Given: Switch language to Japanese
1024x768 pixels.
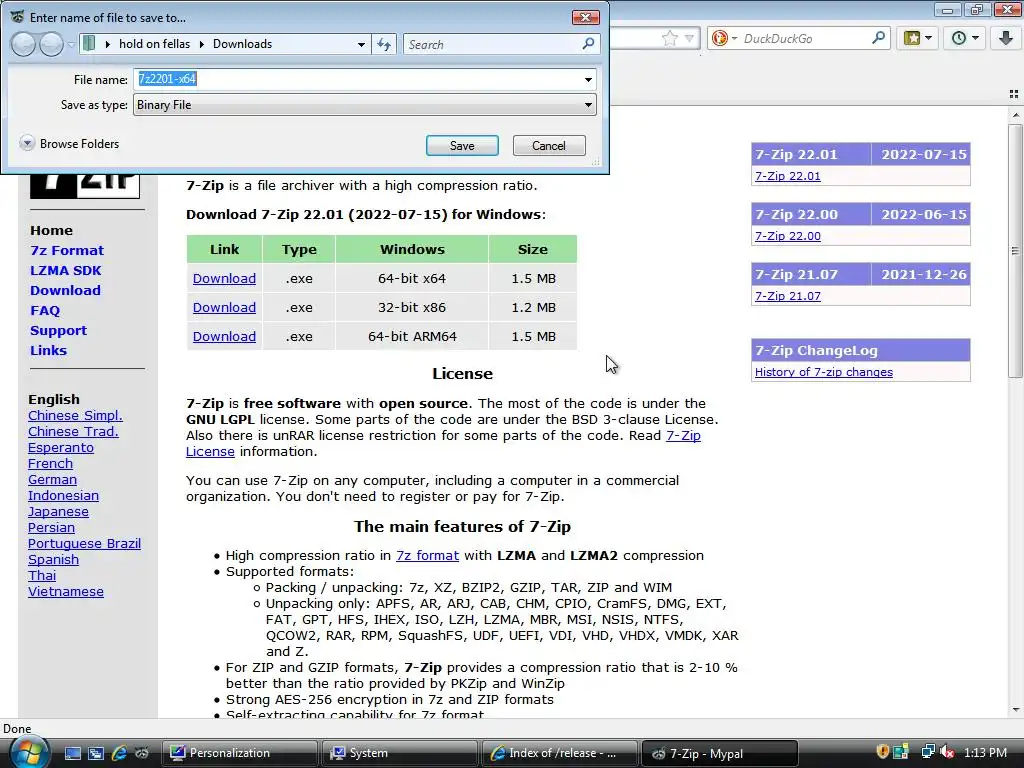Looking at the screenshot, I should pyautogui.click(x=58, y=511).
